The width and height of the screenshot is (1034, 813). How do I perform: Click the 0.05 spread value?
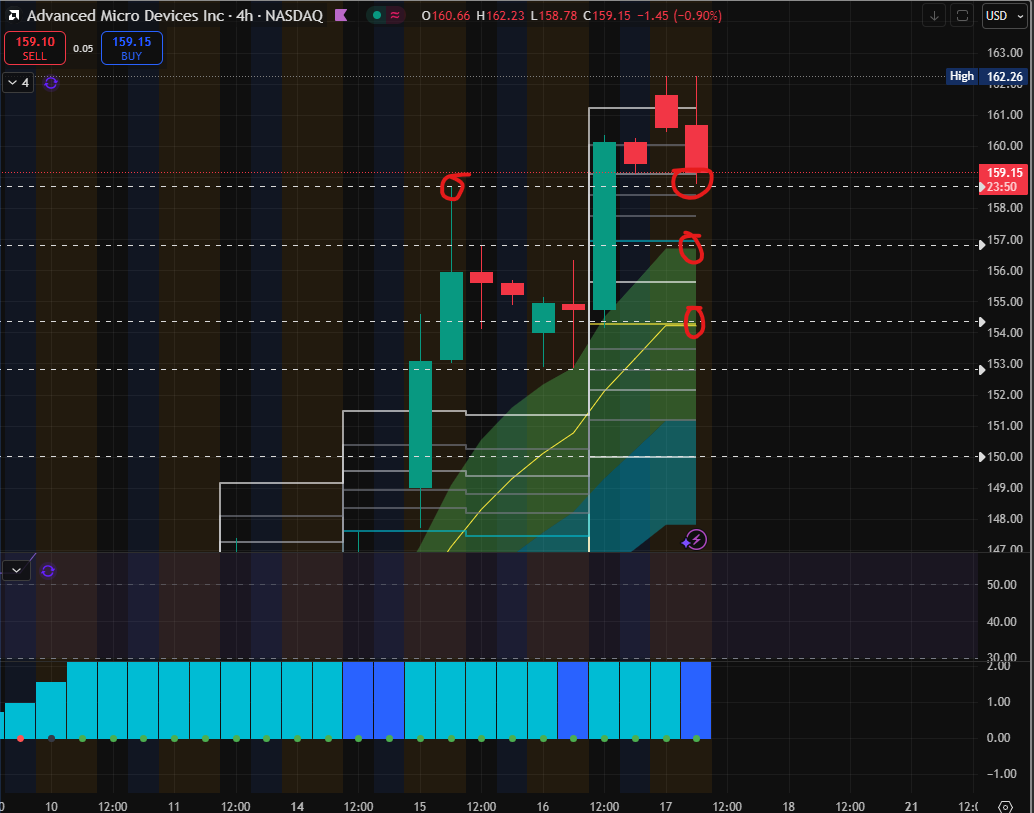click(83, 48)
